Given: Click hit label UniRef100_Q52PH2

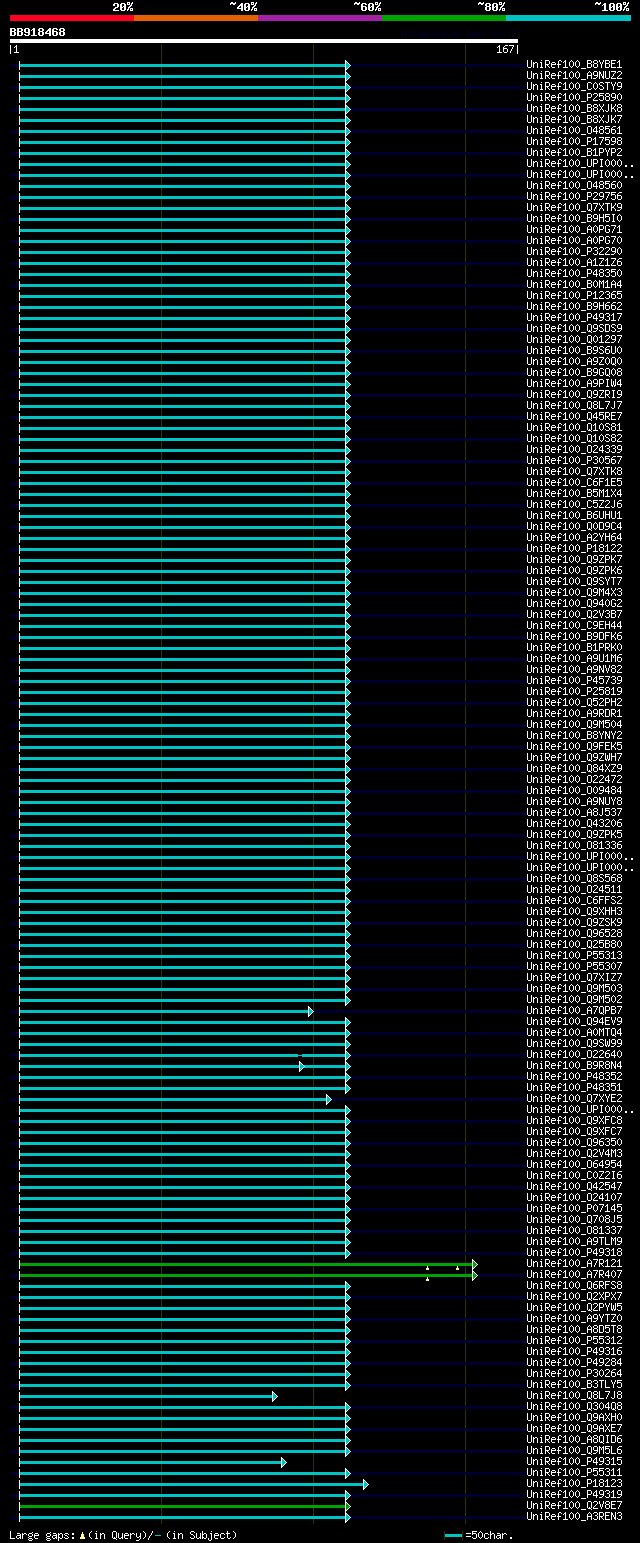Looking at the screenshot, I should (x=574, y=703).
